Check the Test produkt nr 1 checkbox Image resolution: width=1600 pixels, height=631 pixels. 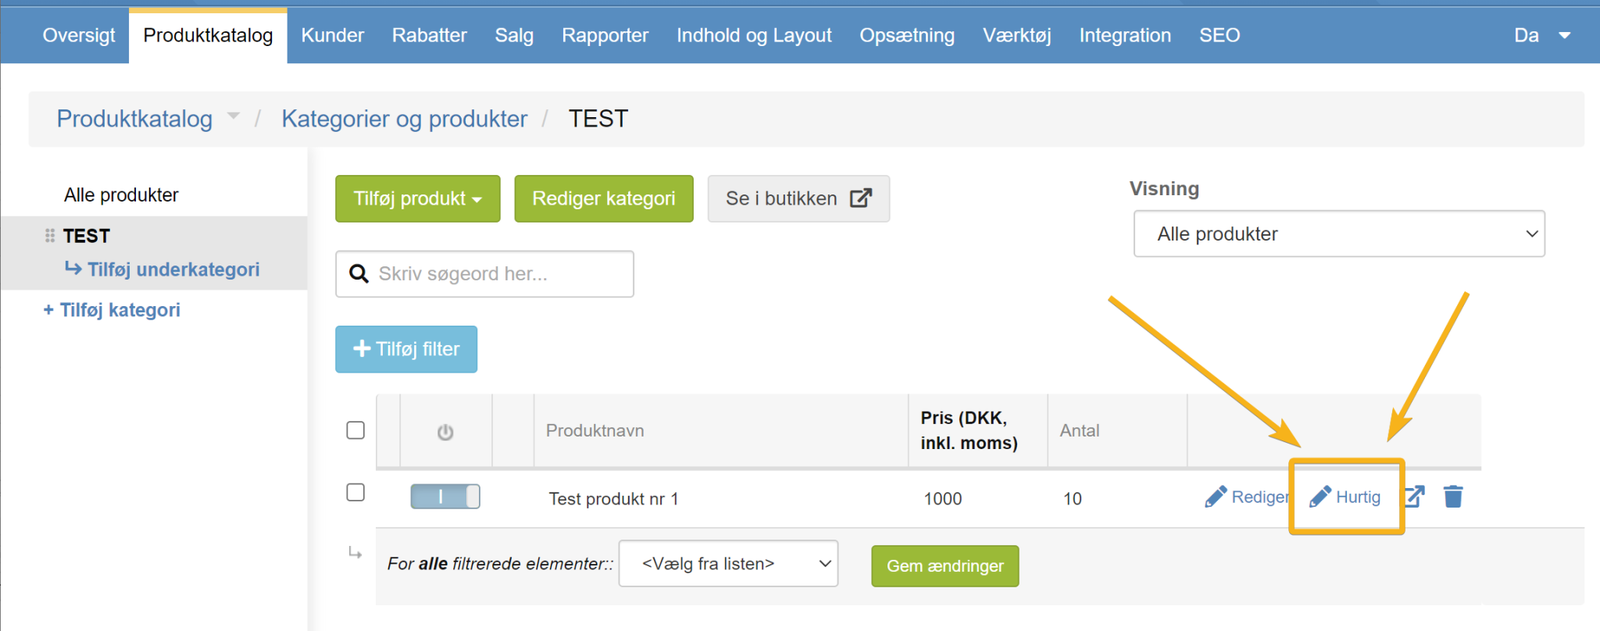355,492
